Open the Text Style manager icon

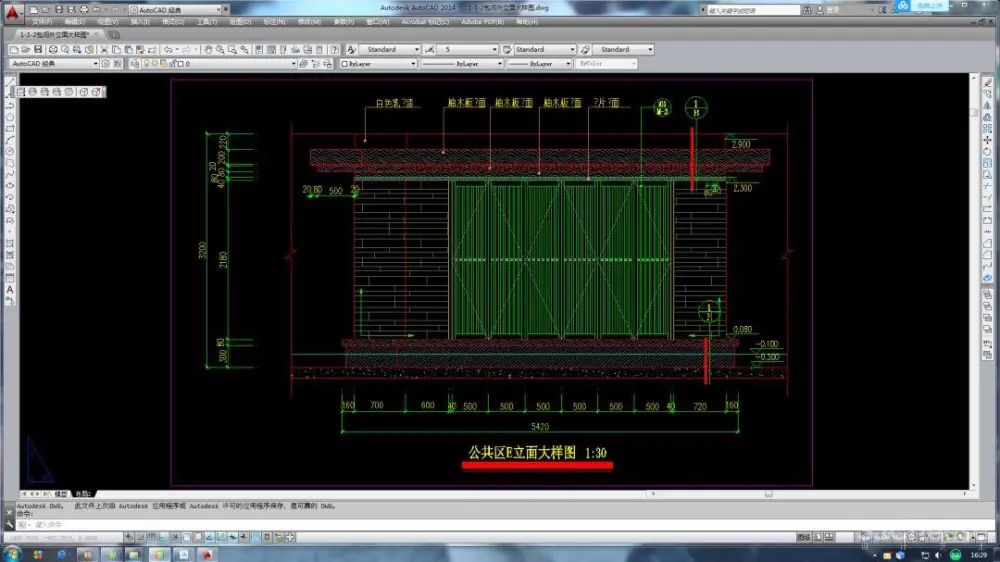[352, 49]
